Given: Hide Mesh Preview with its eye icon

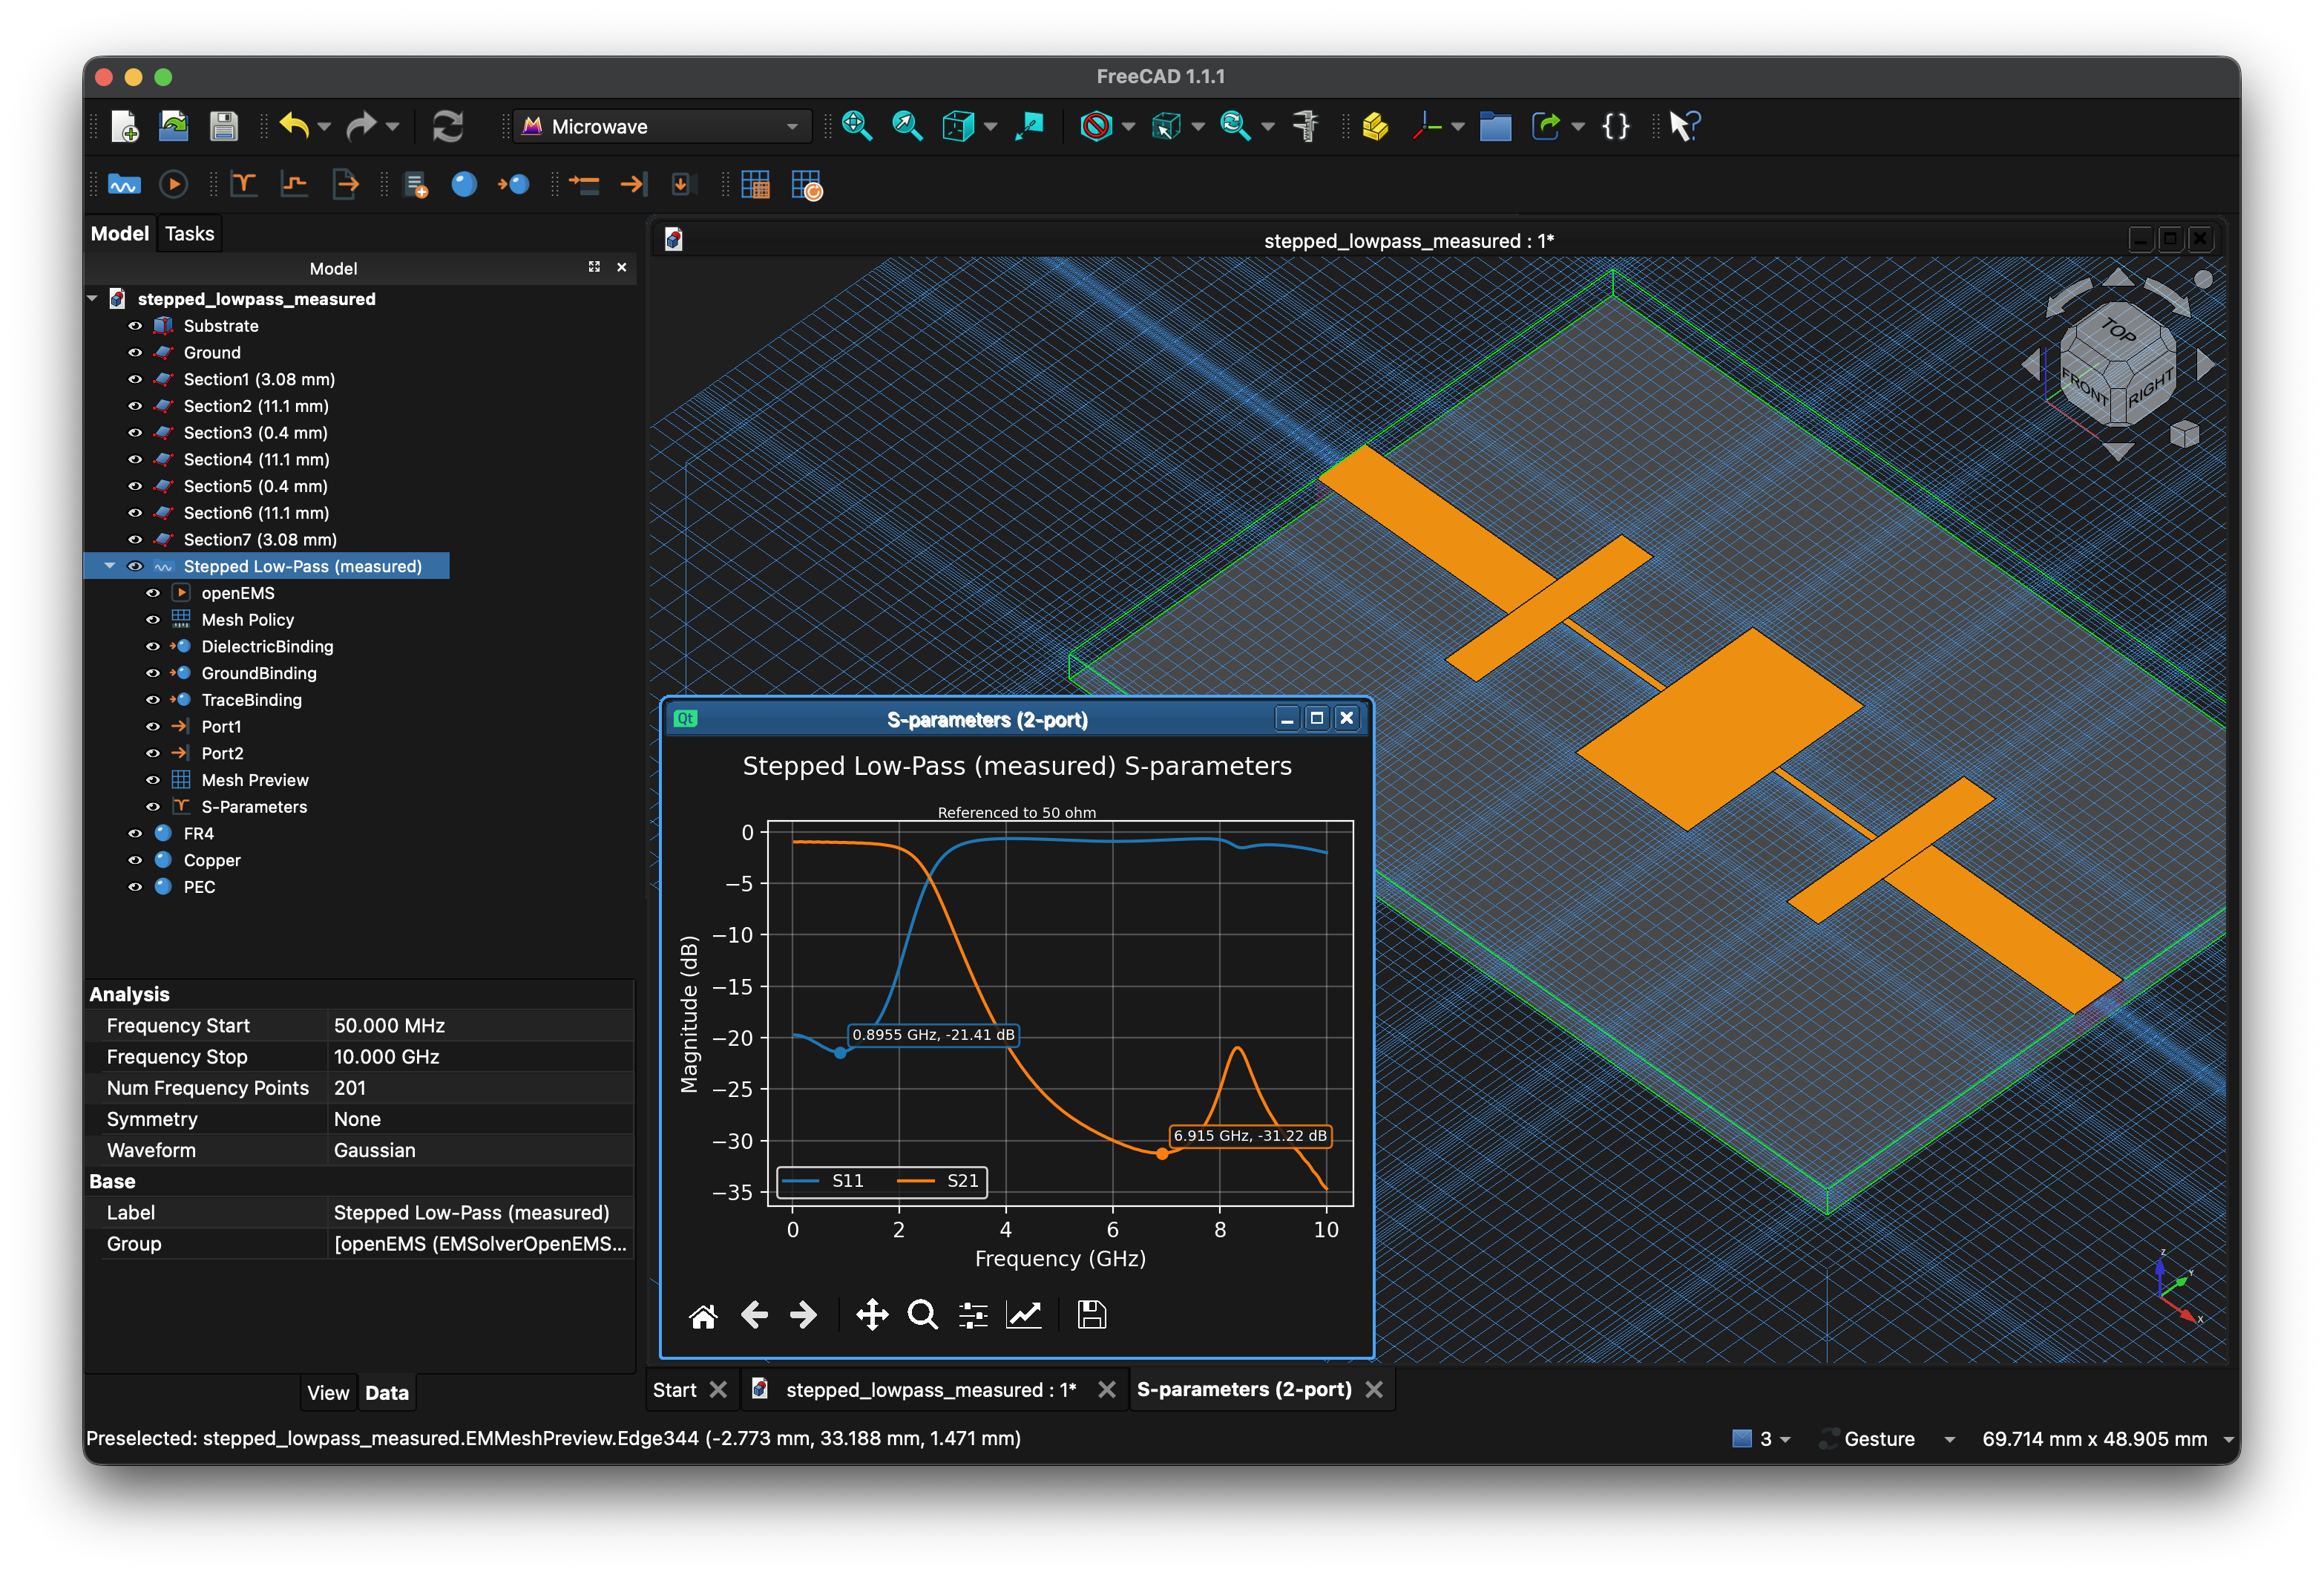Looking at the screenshot, I should [x=153, y=780].
